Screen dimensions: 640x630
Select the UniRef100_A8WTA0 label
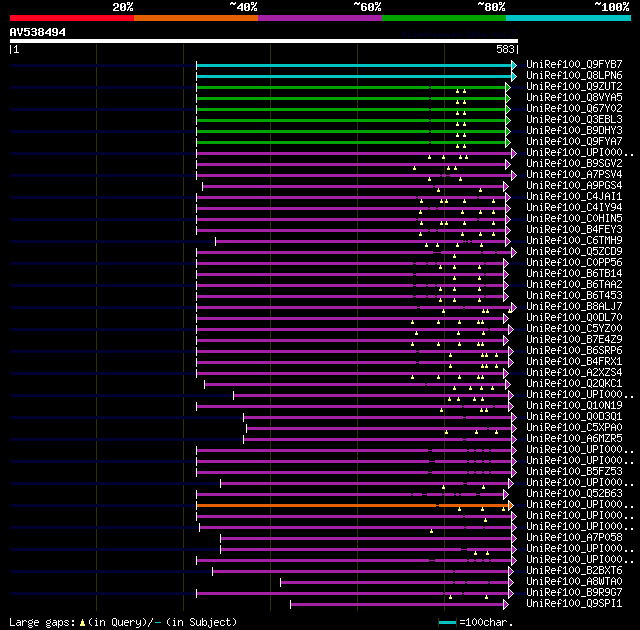pos(574,582)
